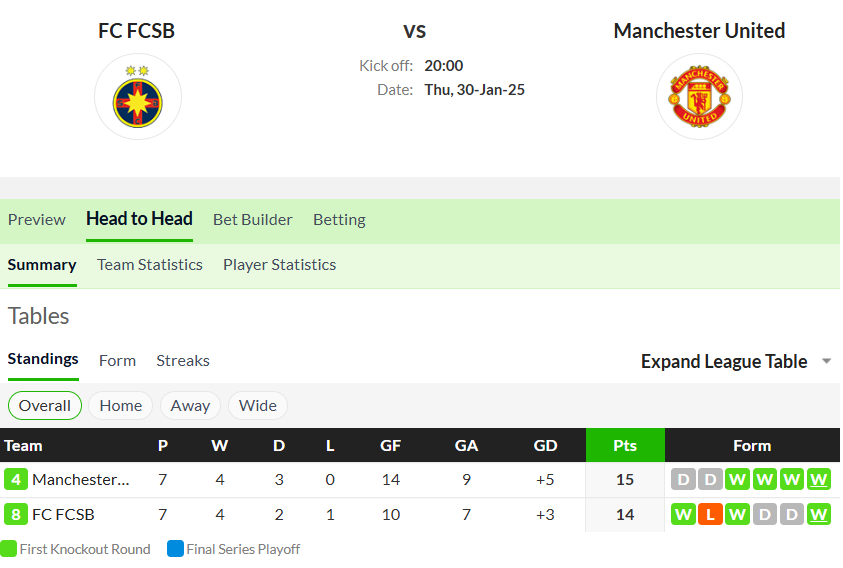Select the Home standings filter
The height and width of the screenshot is (568, 843).
(120, 406)
